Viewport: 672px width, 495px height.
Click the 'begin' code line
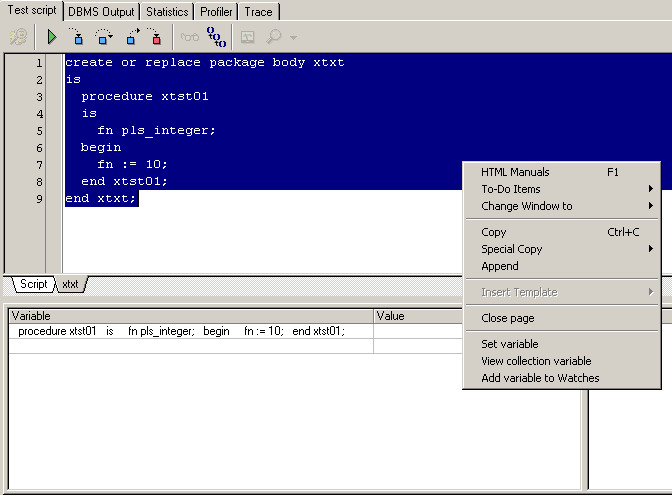(x=101, y=148)
